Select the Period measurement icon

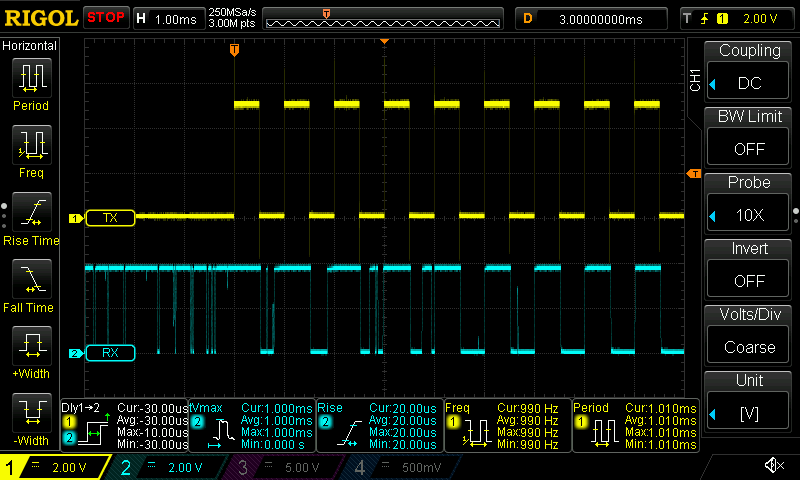[x=30, y=78]
